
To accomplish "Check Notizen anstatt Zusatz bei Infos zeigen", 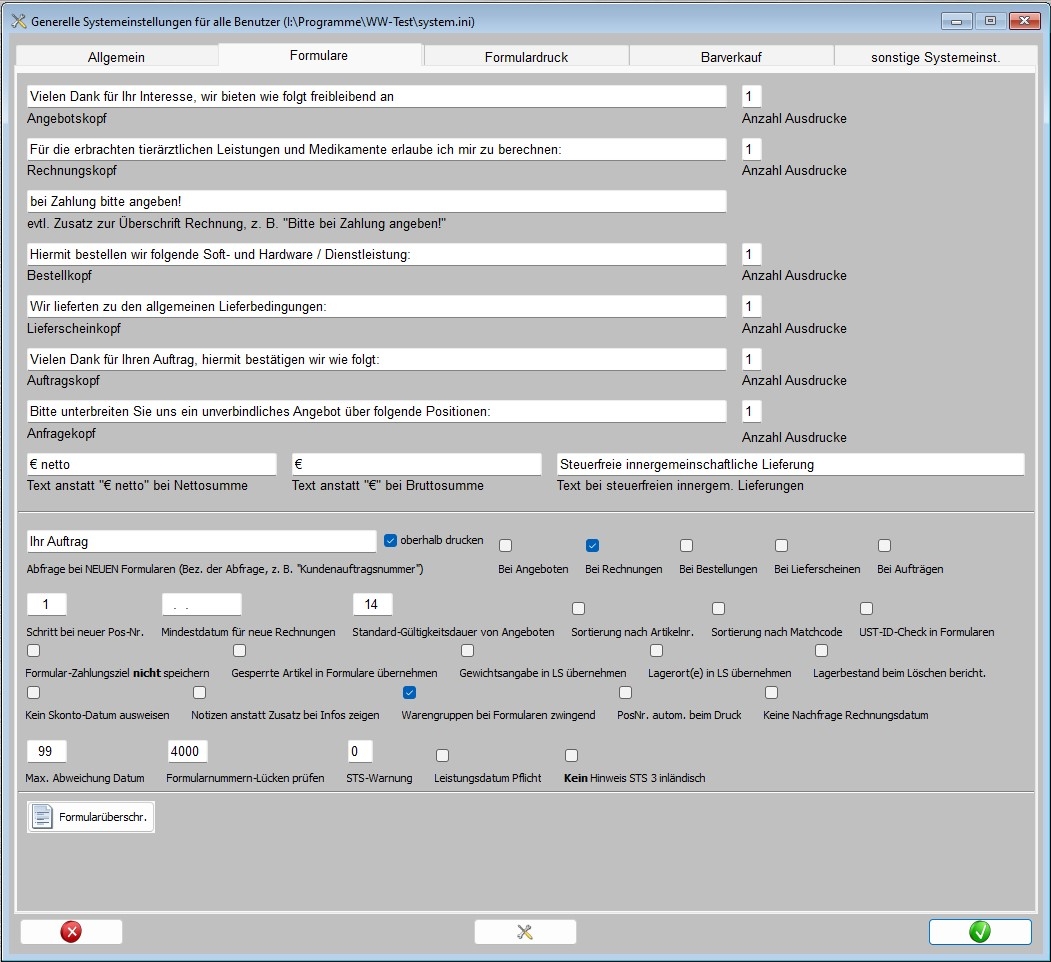I will coord(200,693).
